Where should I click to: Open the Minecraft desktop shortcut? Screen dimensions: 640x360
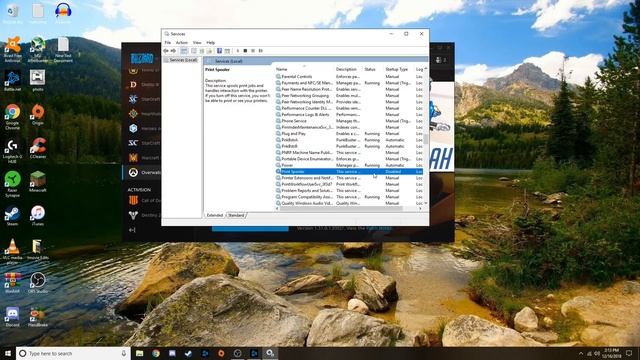pos(38,182)
